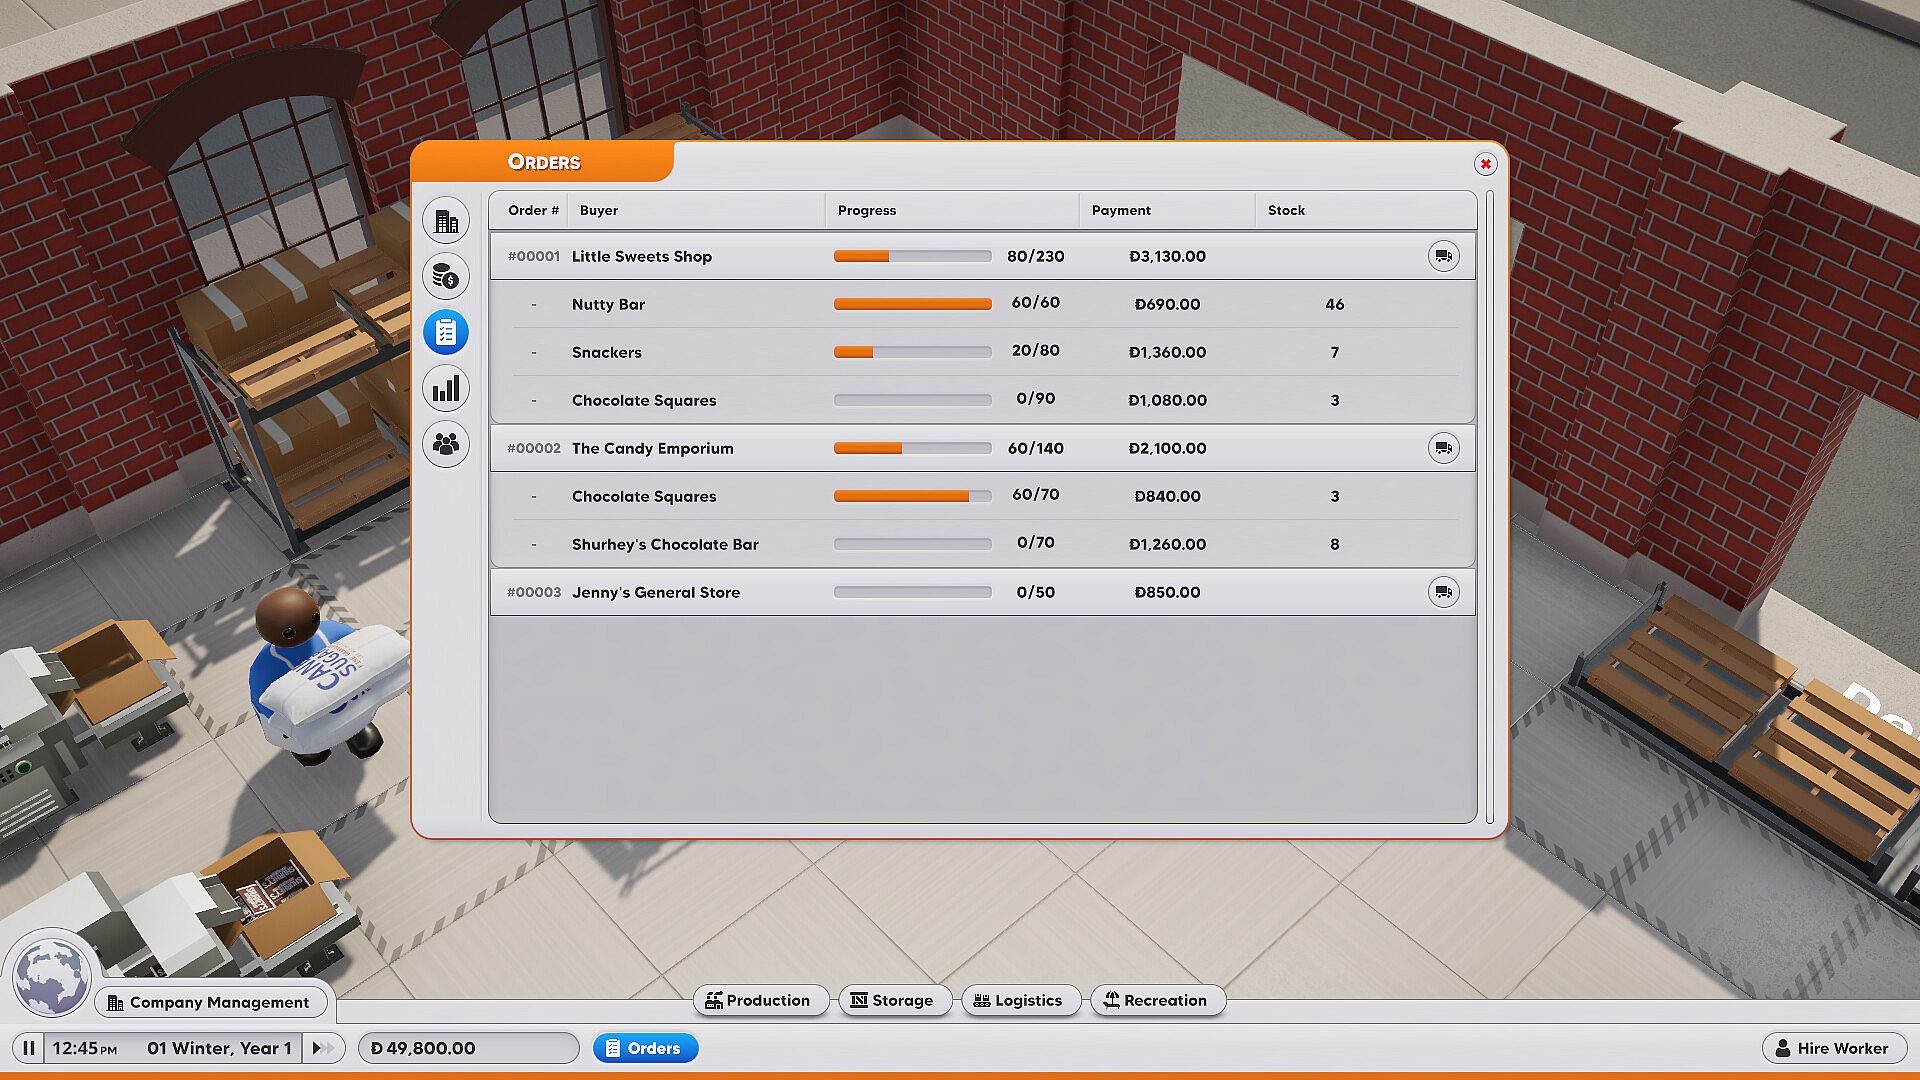
Task: Dispatch Jenny's General Store order truck icon
Action: point(1443,593)
